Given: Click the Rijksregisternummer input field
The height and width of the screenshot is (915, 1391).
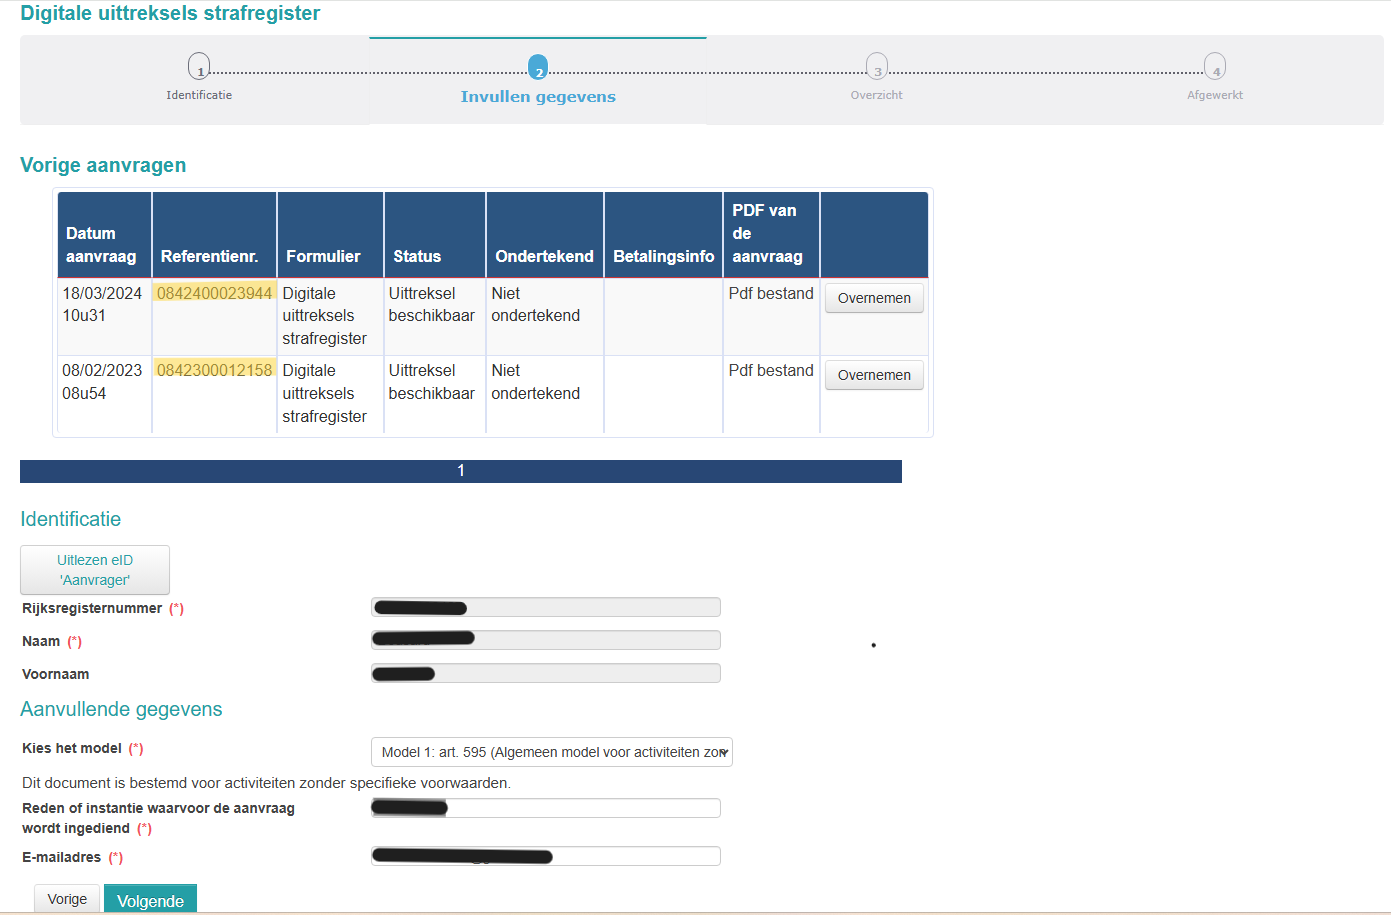Looking at the screenshot, I should click(x=546, y=607).
